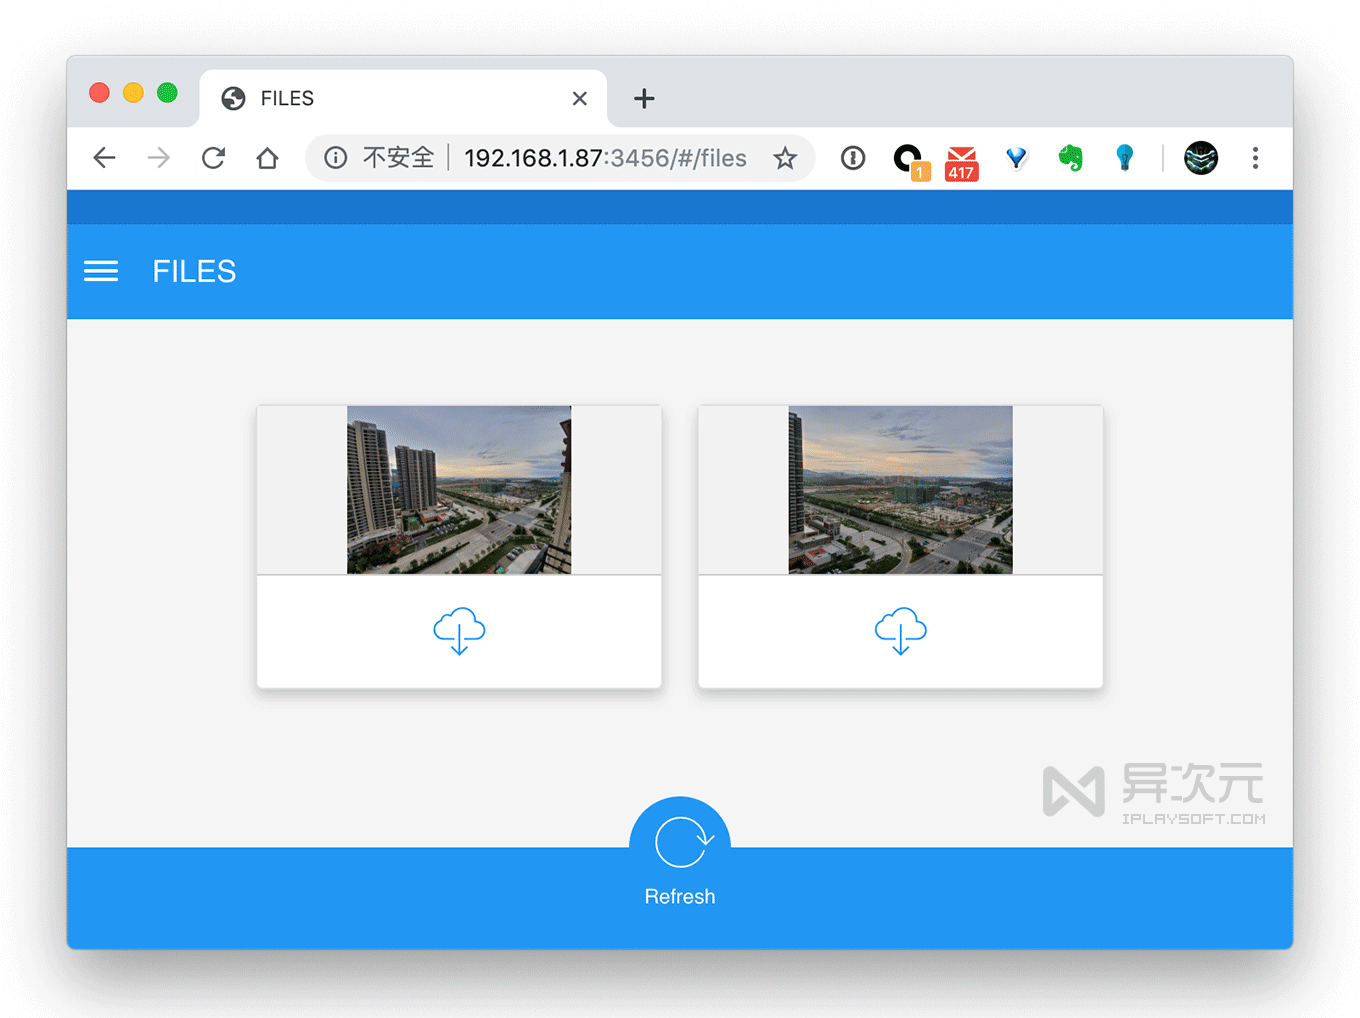Open the left building photo thumbnail
The width and height of the screenshot is (1360, 1018).
pyautogui.click(x=459, y=490)
